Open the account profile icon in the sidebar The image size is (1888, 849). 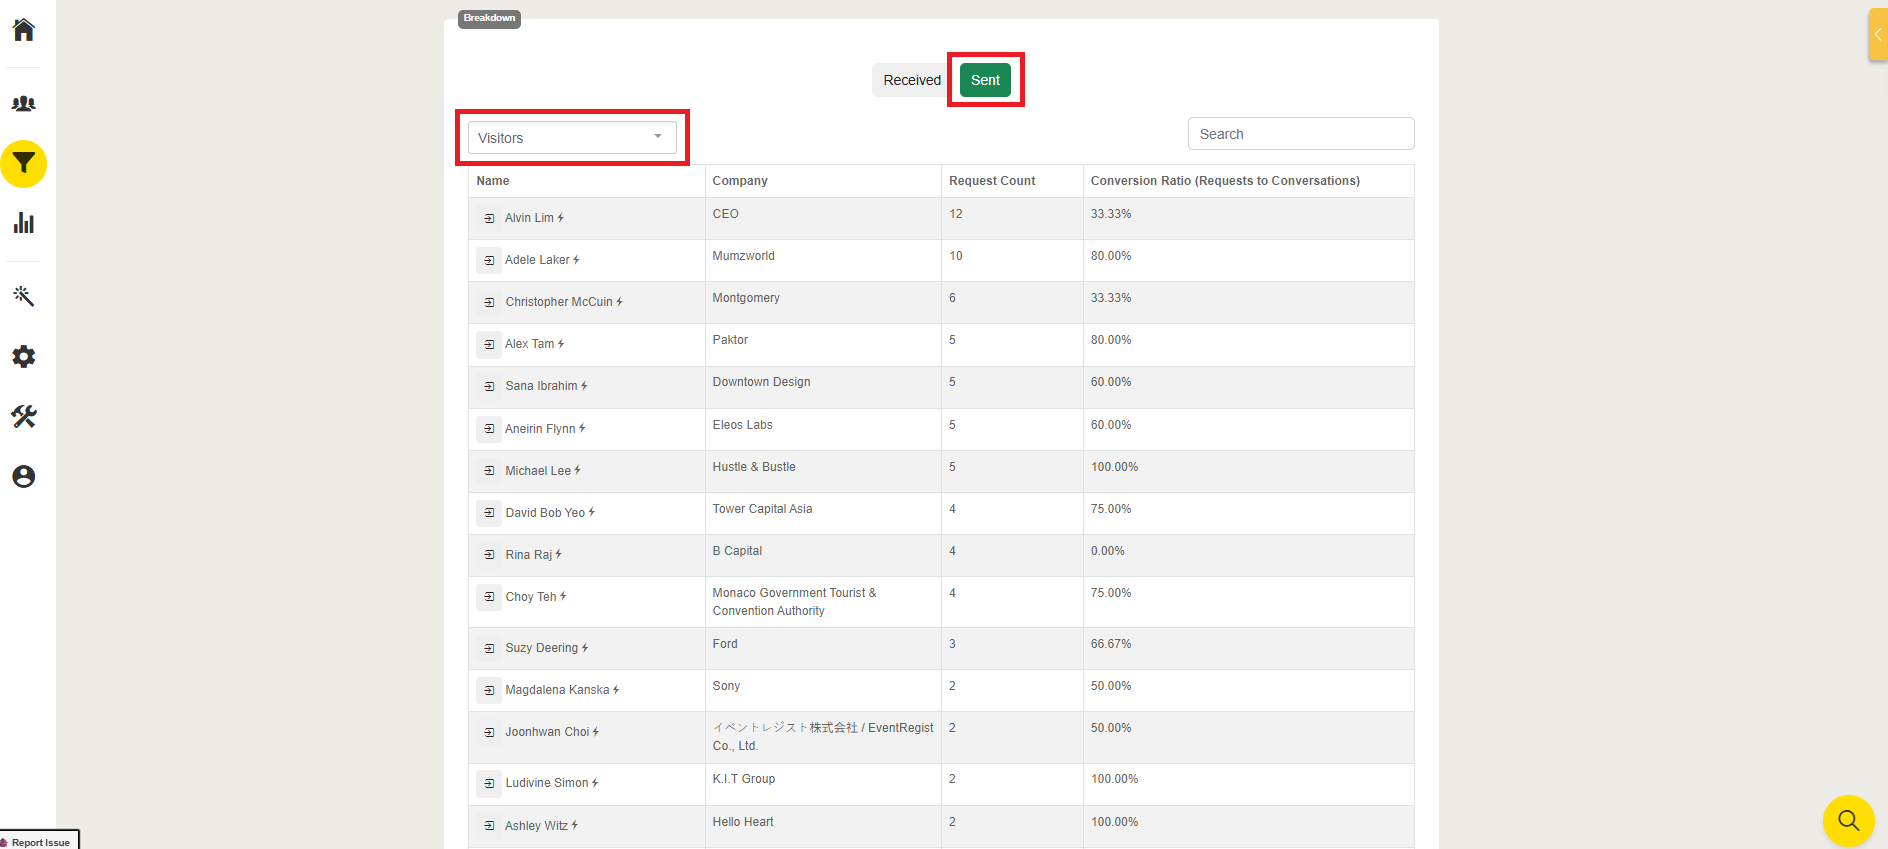tap(23, 476)
